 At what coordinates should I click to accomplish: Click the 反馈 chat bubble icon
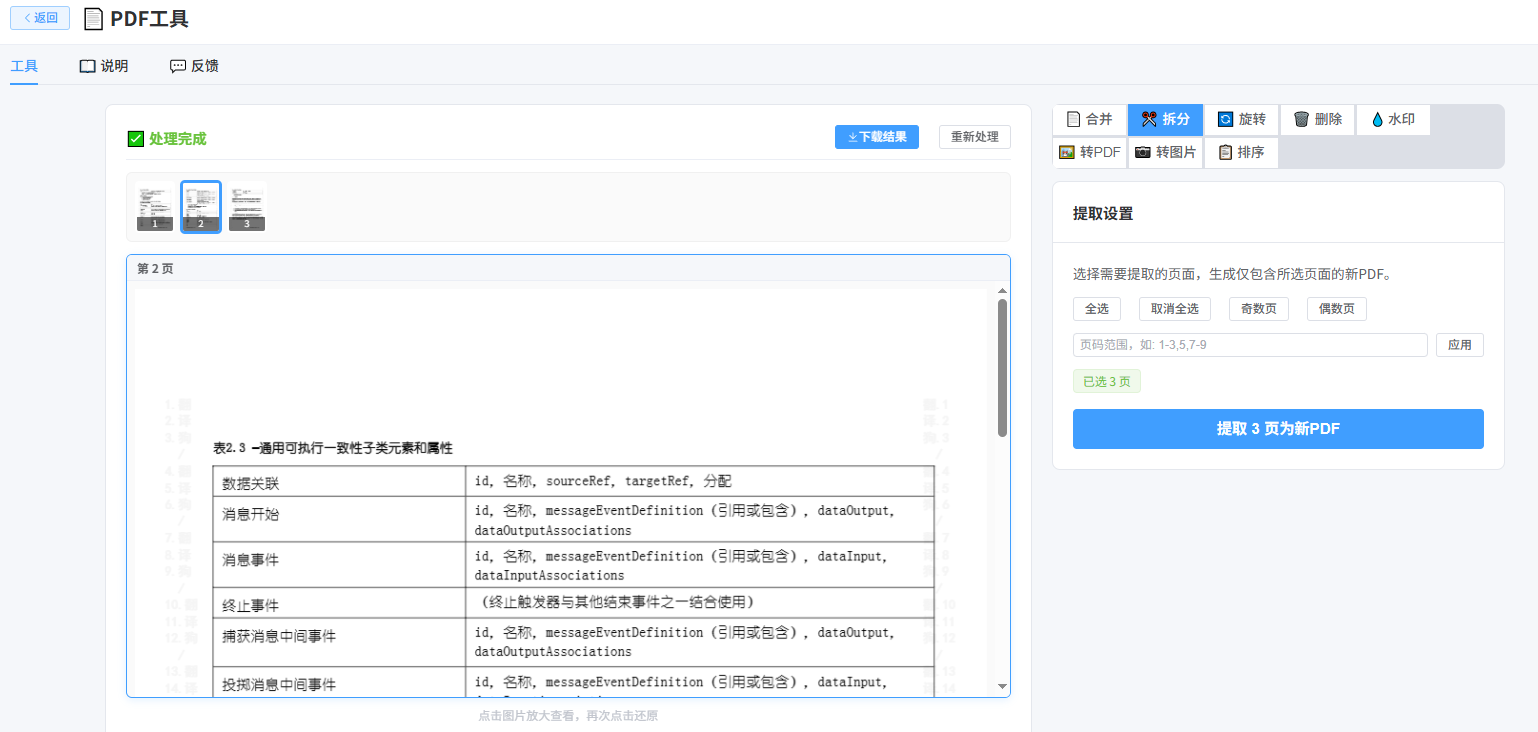pos(178,66)
